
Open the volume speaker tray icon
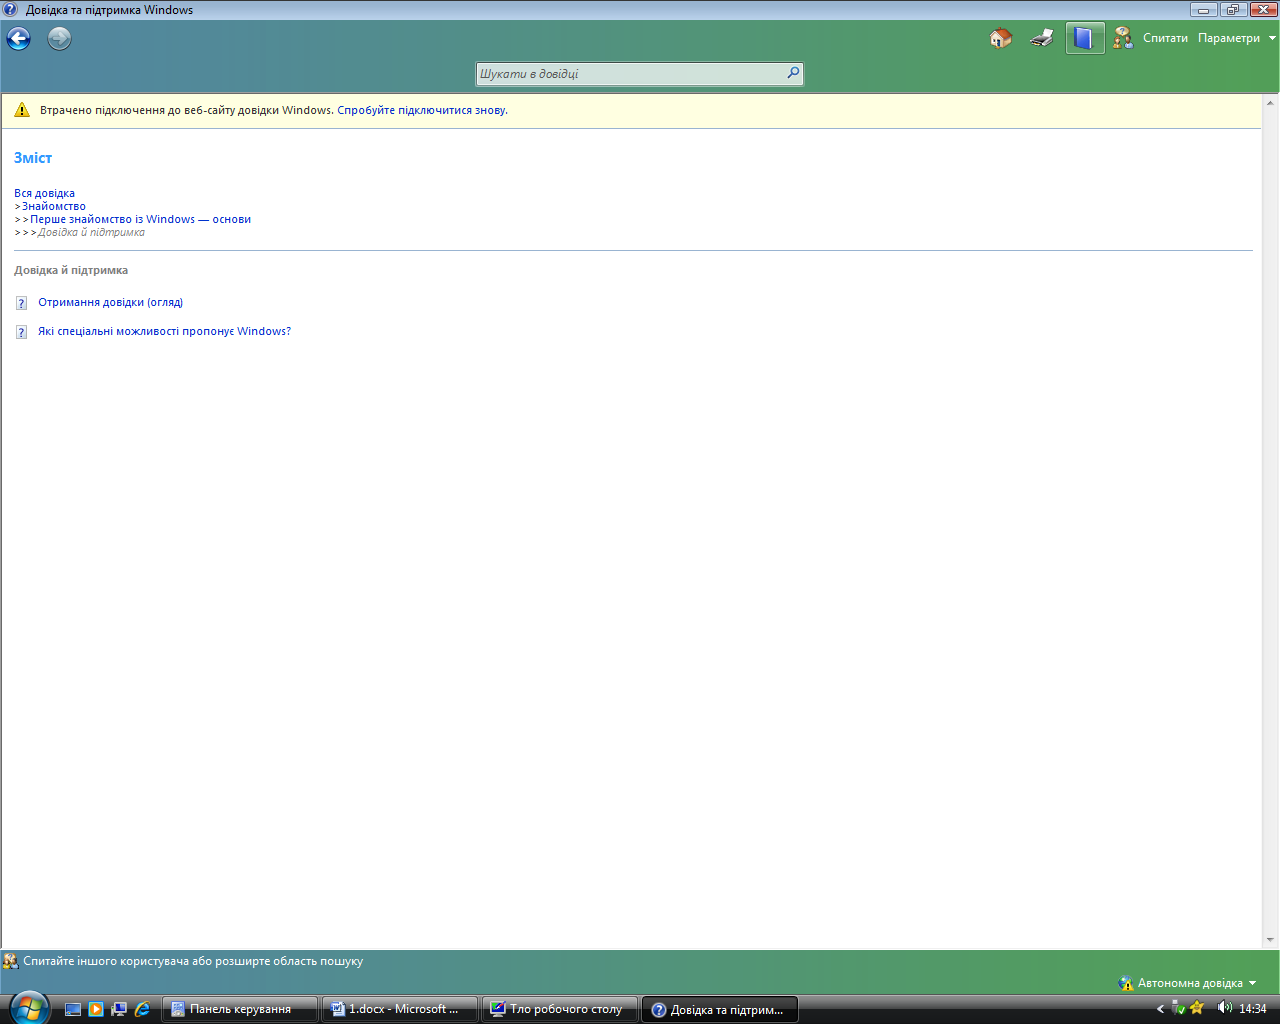click(1224, 1008)
